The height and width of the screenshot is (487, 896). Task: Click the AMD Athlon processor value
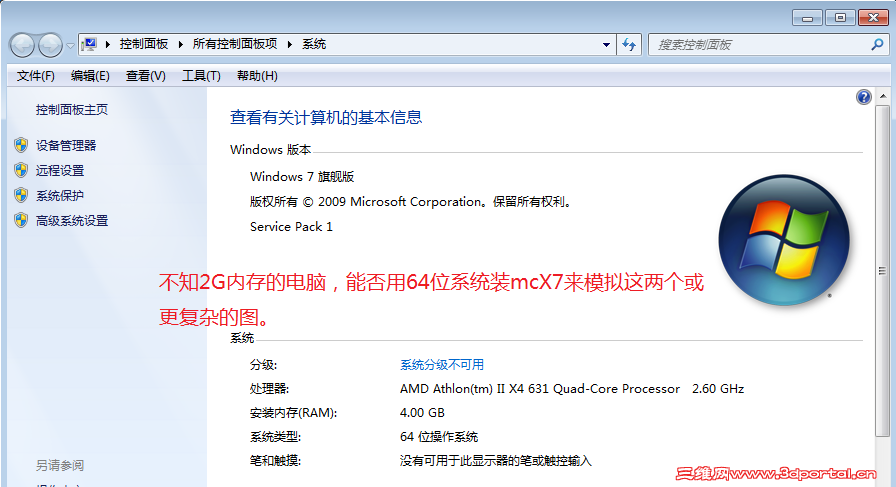coord(571,389)
